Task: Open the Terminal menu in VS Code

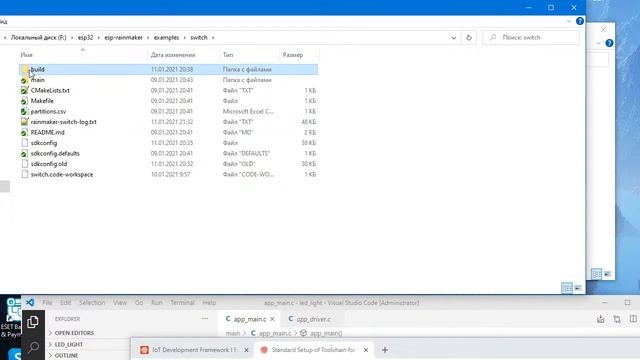Action: point(182,303)
